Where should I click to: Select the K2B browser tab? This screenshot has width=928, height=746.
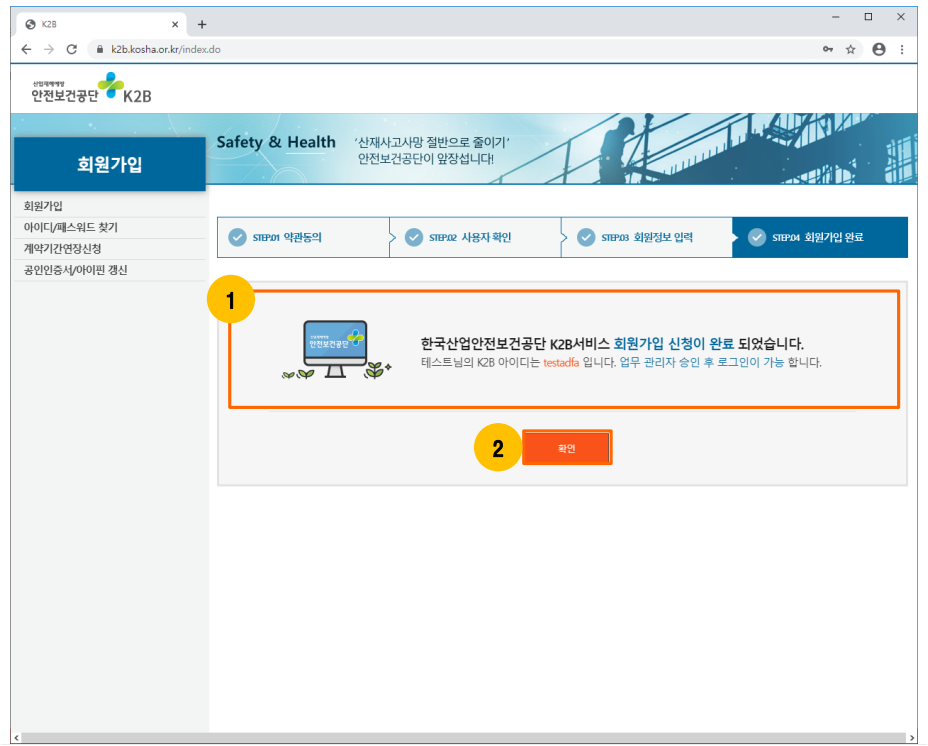coord(101,24)
